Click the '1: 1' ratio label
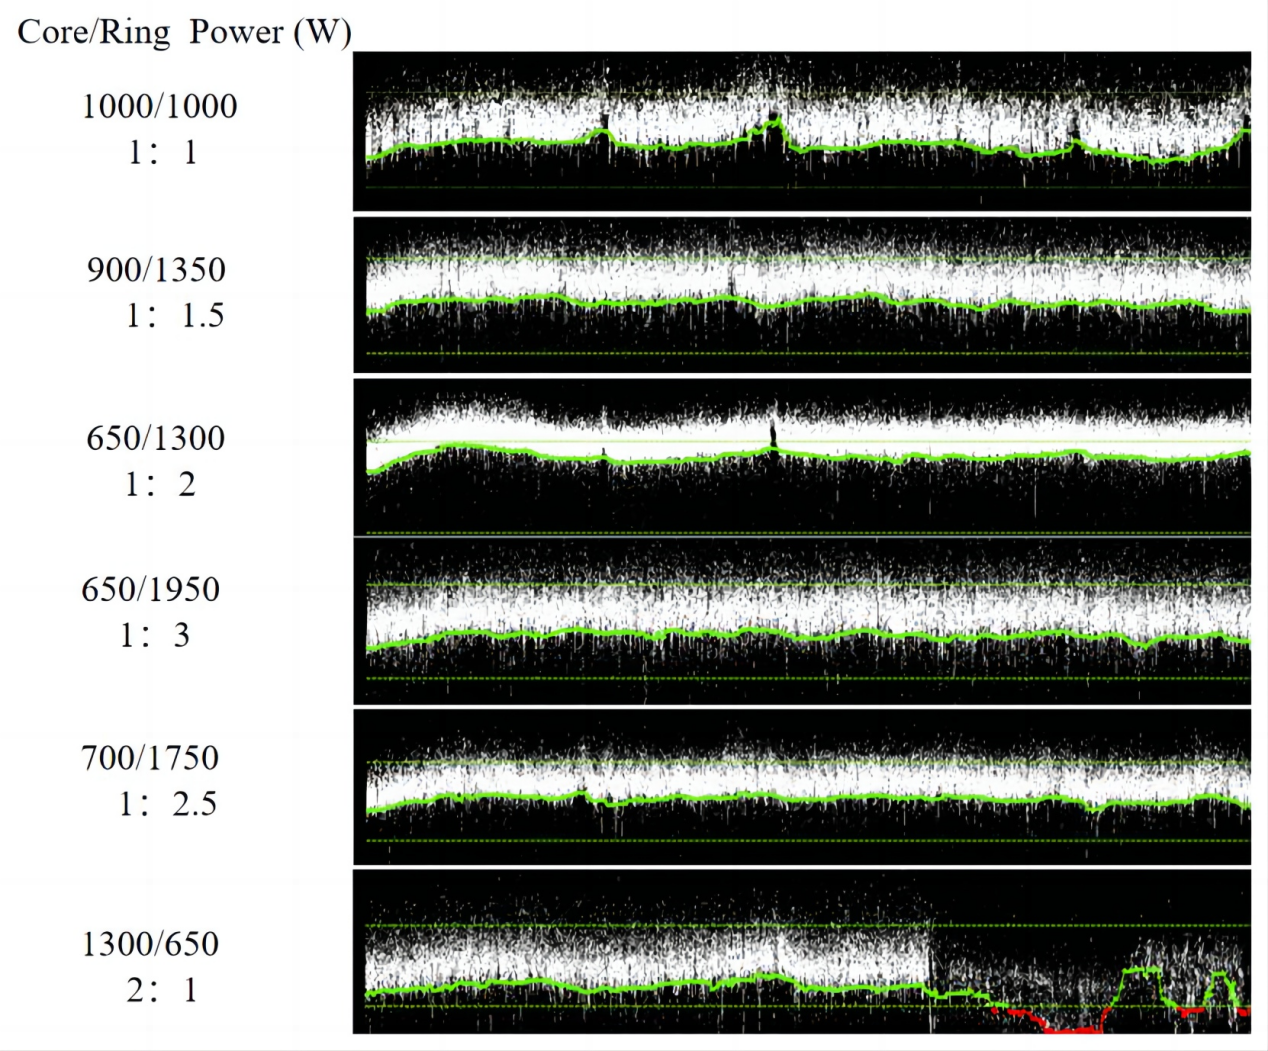 point(163,152)
